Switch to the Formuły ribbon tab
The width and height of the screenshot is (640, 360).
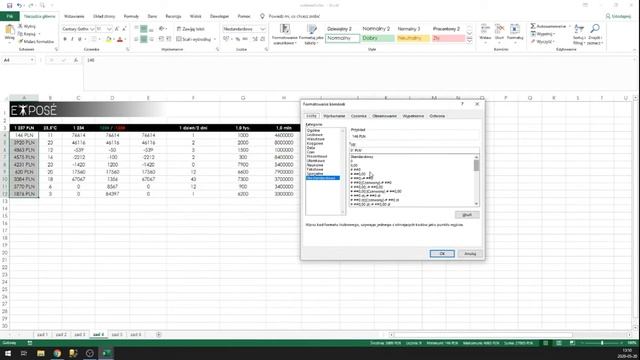131,16
